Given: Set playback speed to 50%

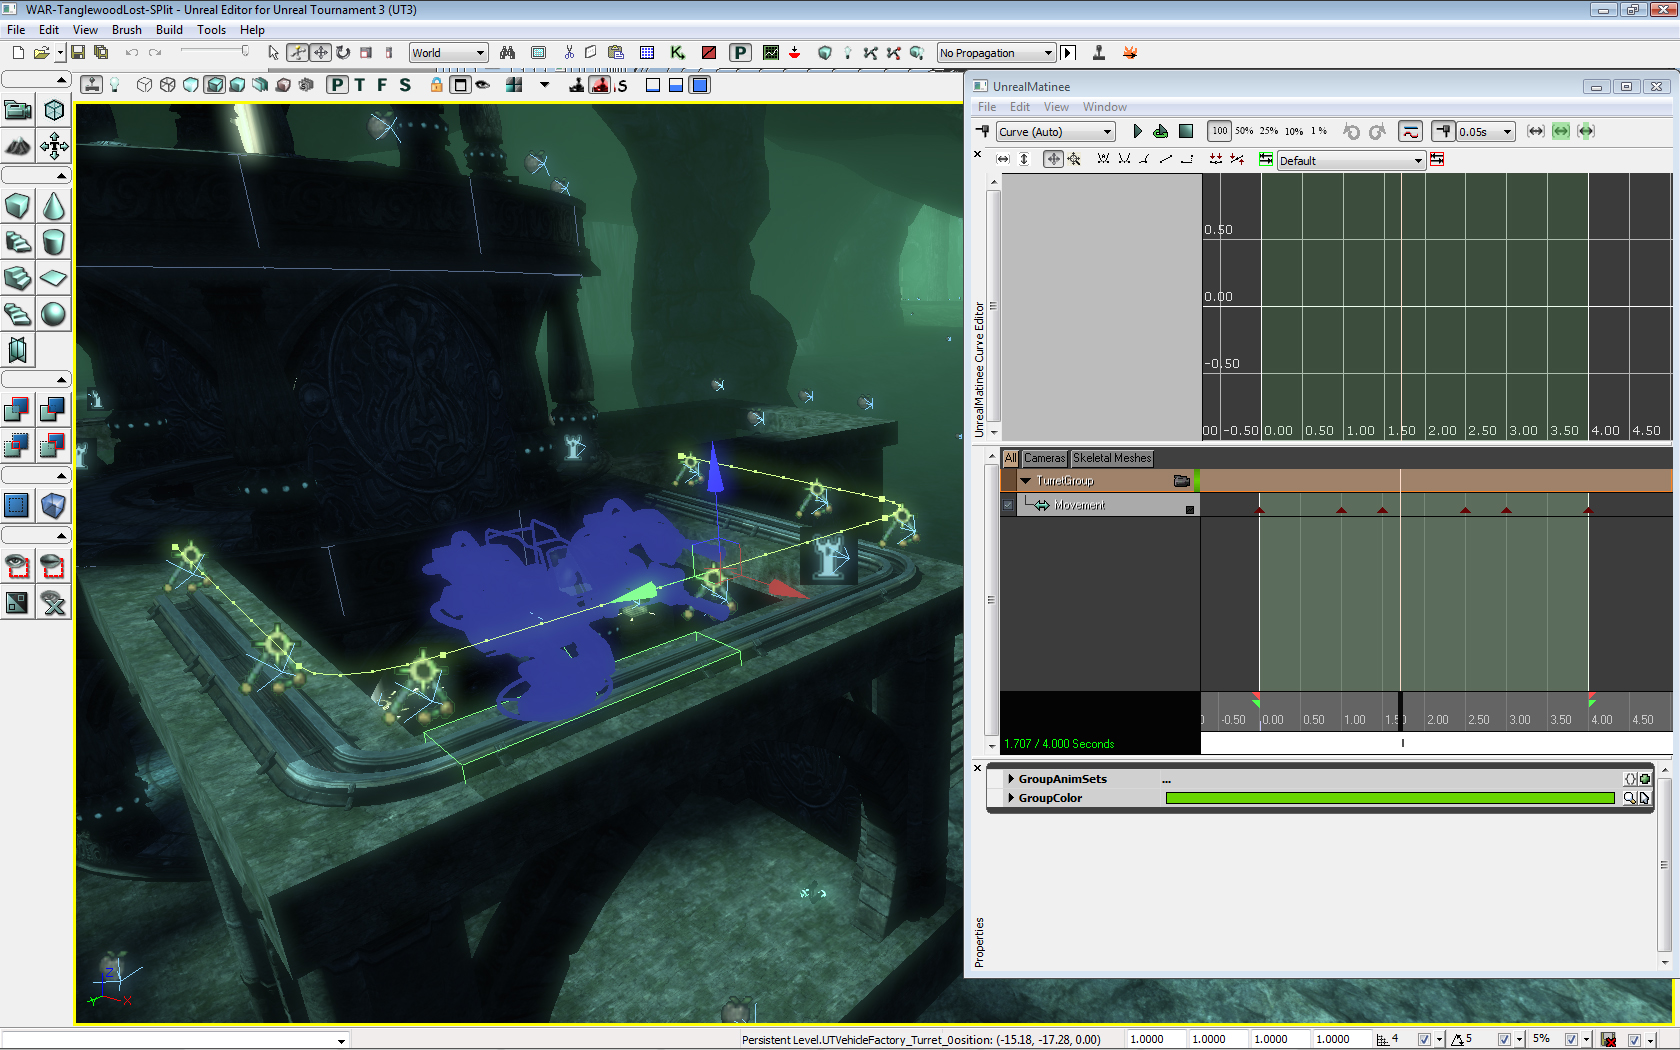Looking at the screenshot, I should (1244, 131).
